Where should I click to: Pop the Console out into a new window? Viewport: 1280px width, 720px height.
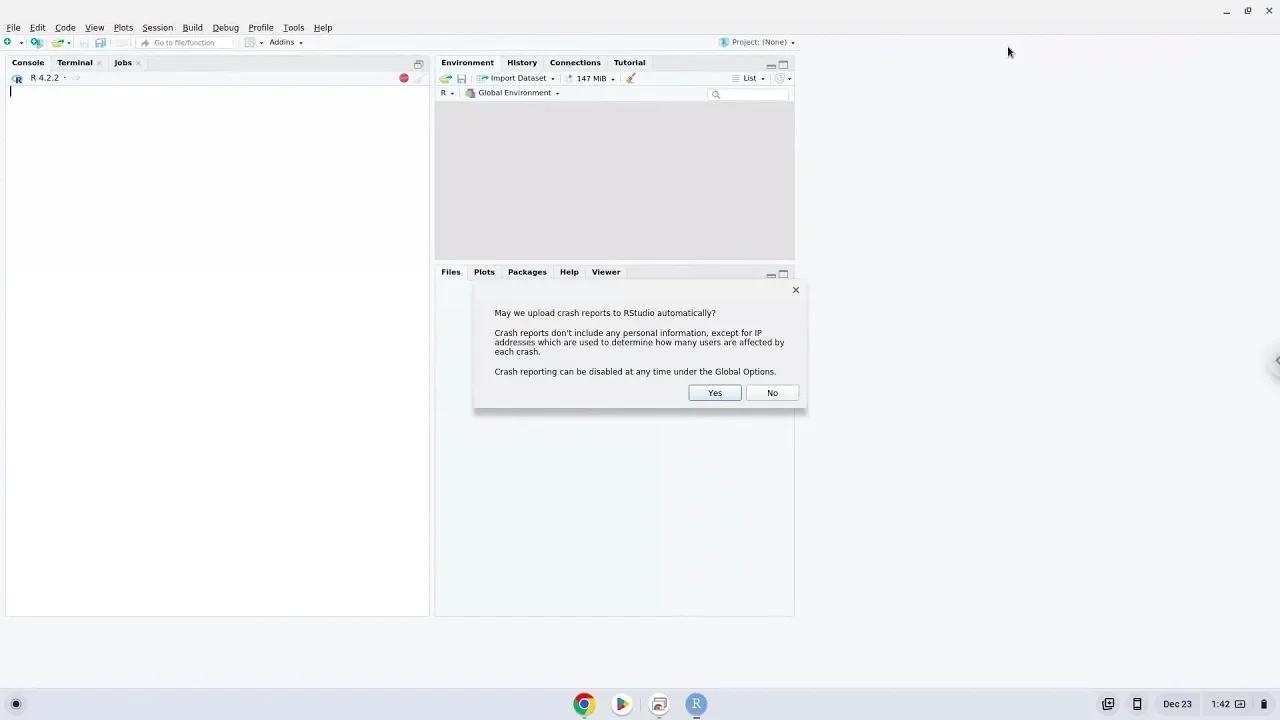point(418,63)
